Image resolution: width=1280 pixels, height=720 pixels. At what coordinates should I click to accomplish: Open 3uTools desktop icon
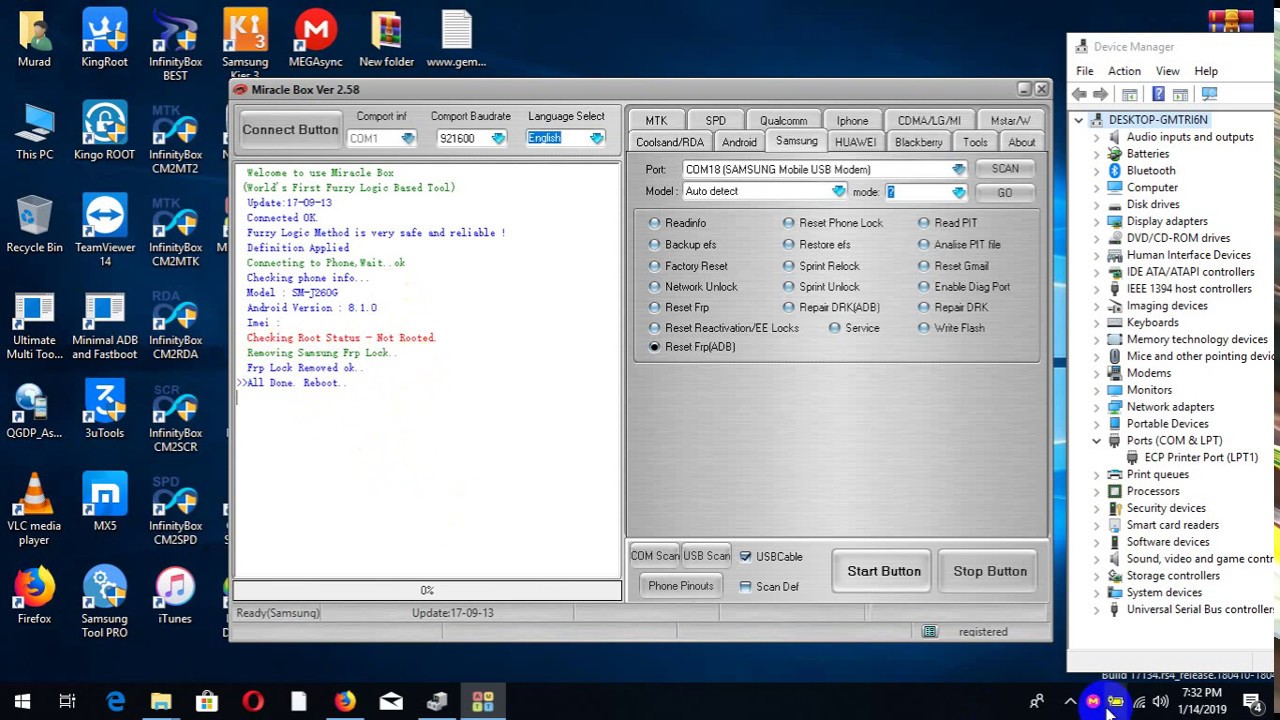point(104,410)
